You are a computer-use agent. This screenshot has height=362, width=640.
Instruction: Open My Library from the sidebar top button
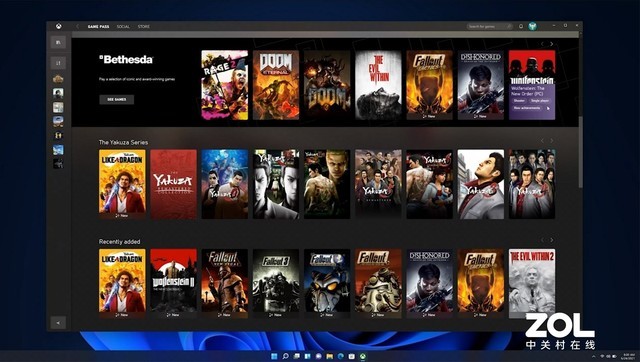tap(58, 42)
